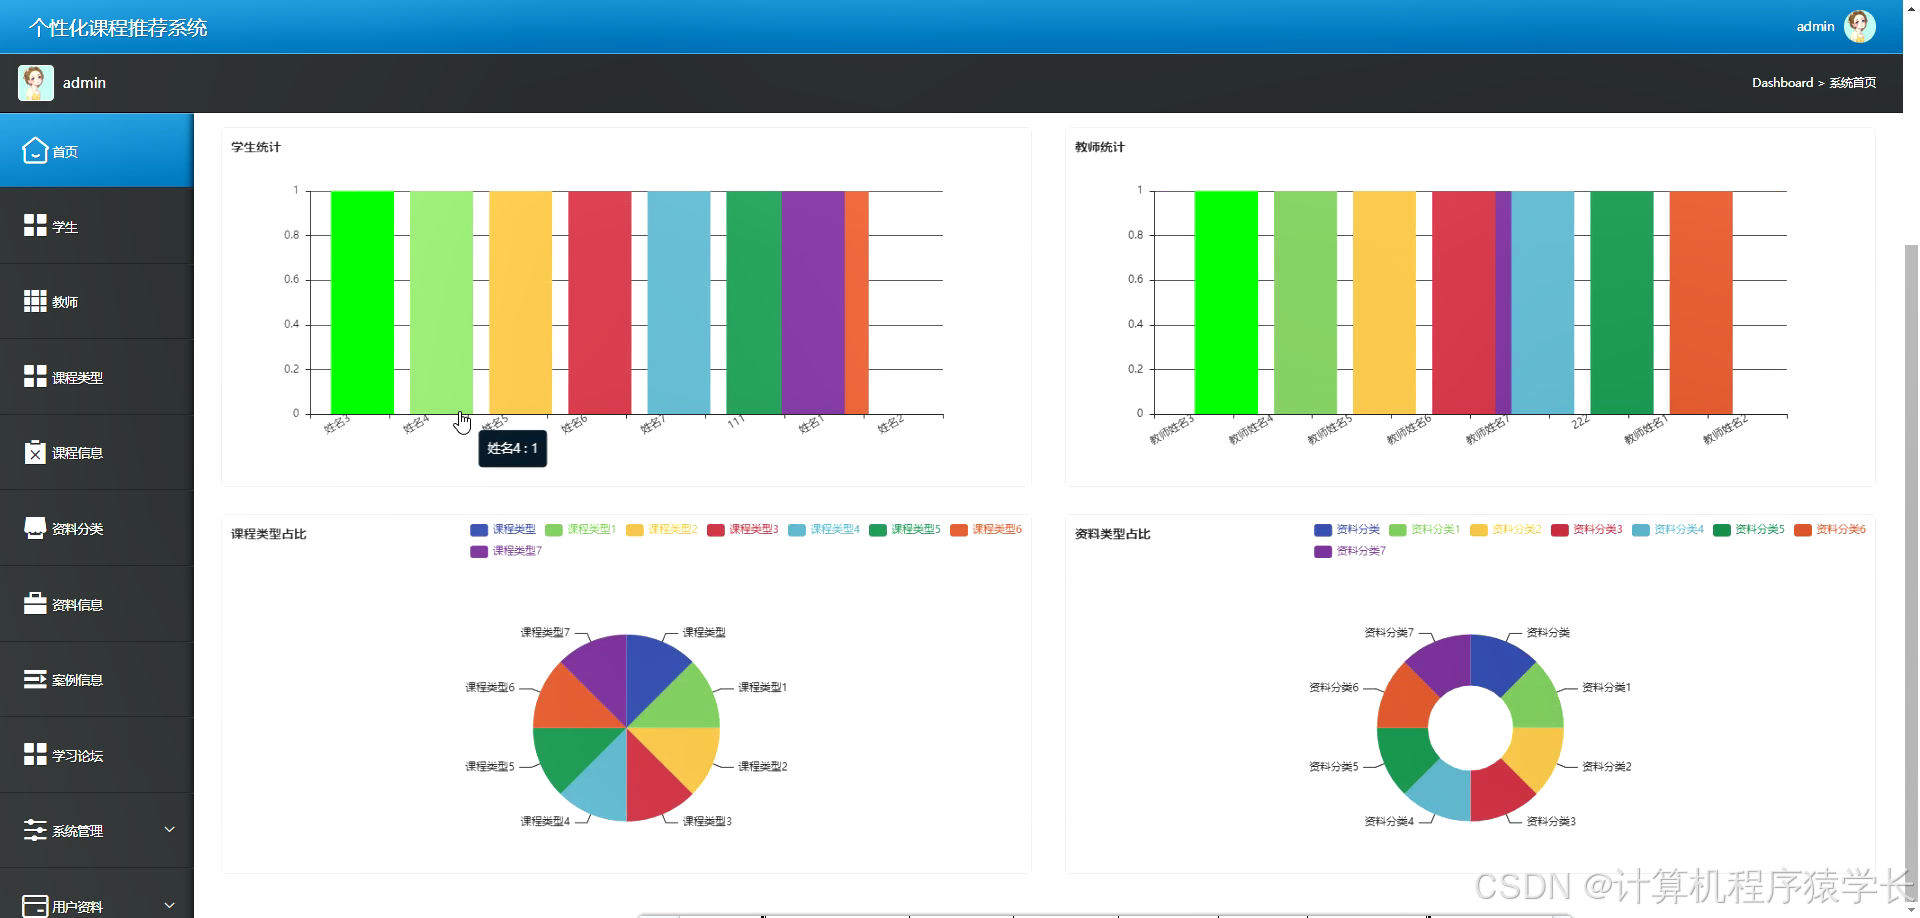The image size is (1920, 918).
Task: Expand the 系统管理 submenu arrow
Action: [169, 830]
